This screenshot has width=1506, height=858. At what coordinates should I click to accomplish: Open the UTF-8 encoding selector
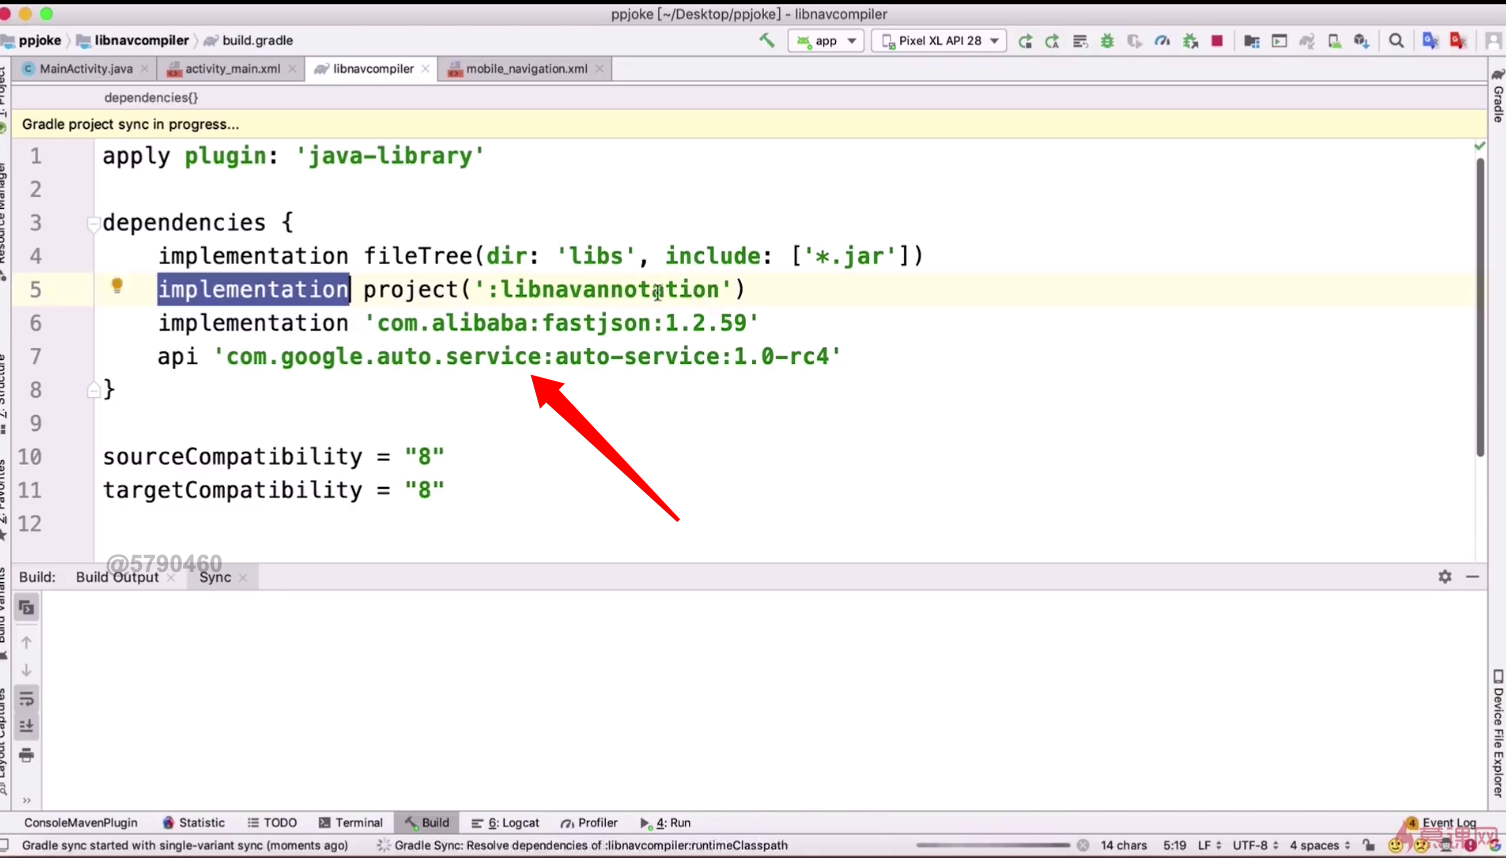click(1255, 846)
